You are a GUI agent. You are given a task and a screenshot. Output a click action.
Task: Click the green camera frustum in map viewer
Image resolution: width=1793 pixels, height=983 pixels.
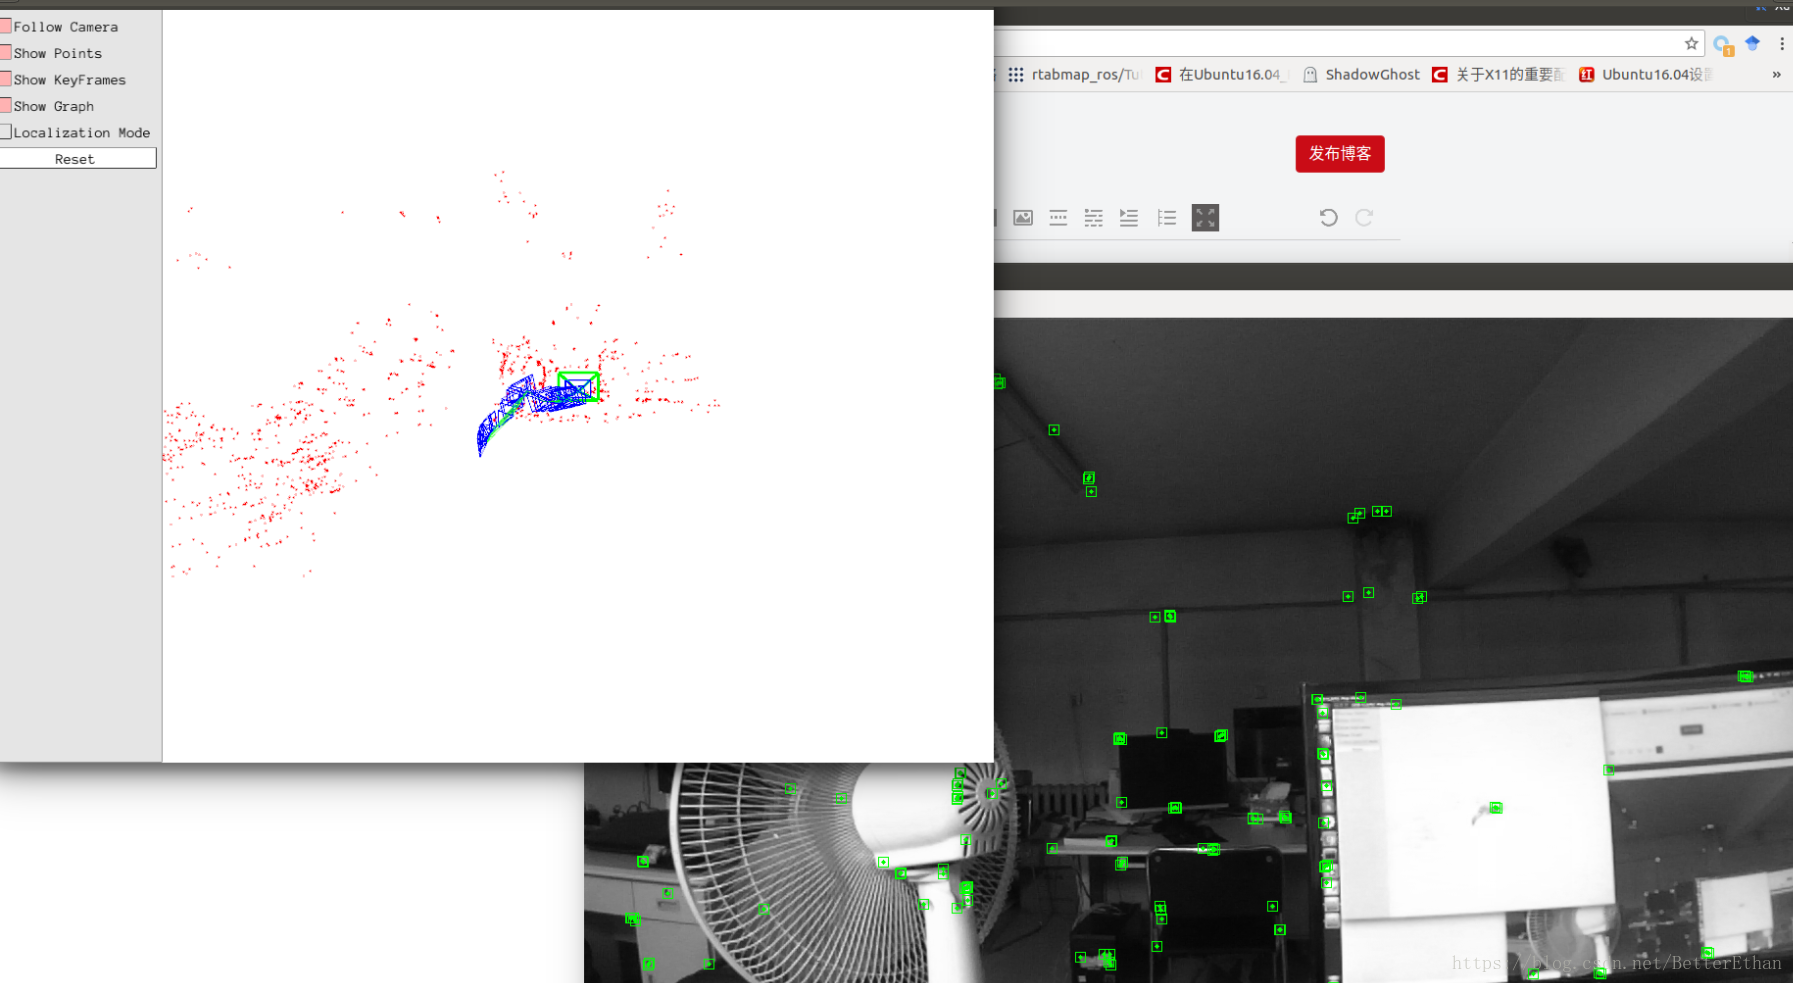[578, 386]
